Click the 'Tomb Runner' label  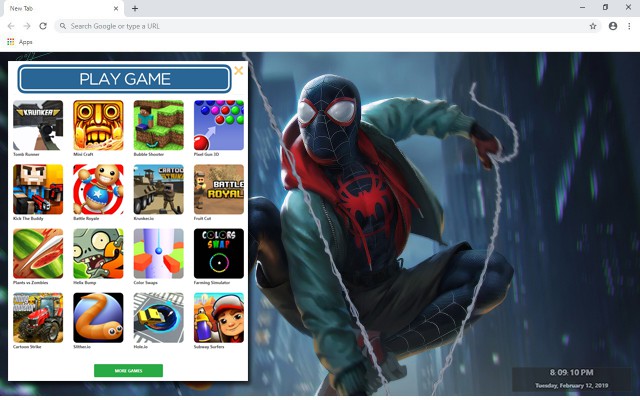[26, 154]
